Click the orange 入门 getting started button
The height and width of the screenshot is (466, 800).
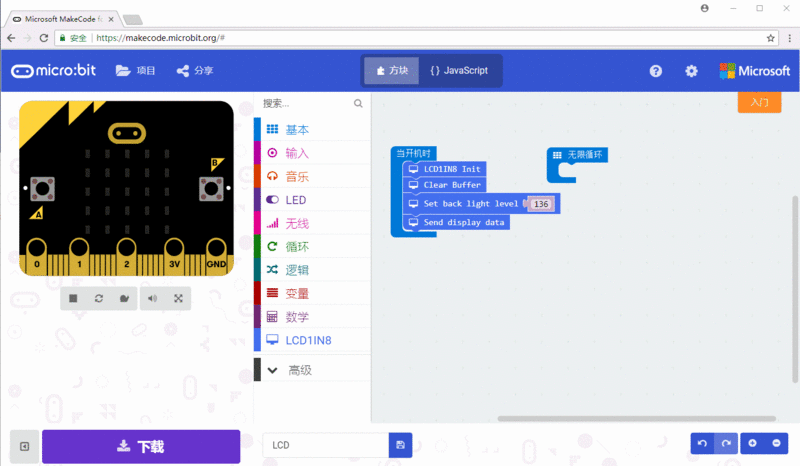click(759, 102)
